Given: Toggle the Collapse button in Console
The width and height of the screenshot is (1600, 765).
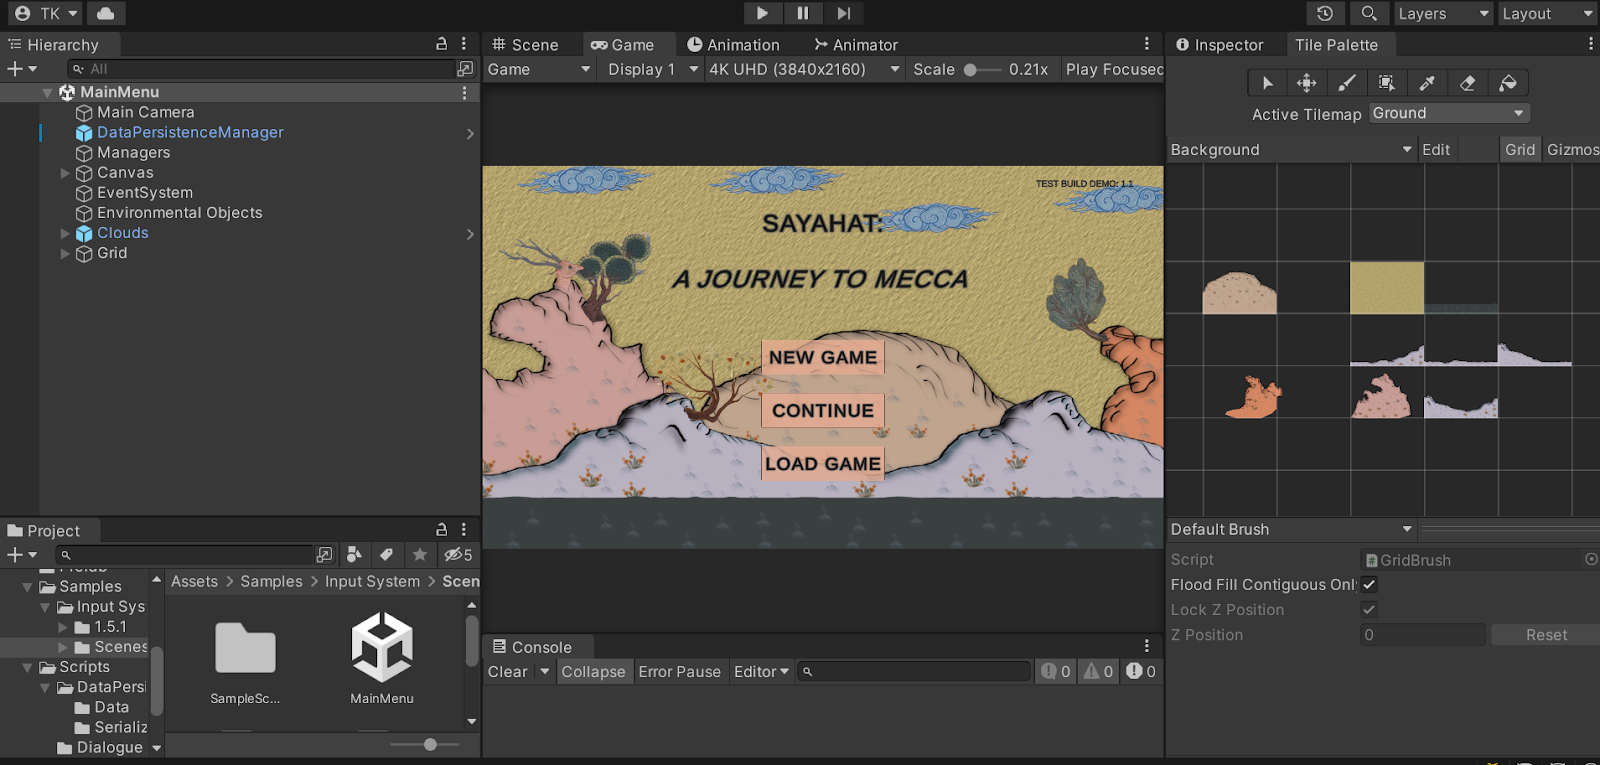Looking at the screenshot, I should click(x=593, y=672).
